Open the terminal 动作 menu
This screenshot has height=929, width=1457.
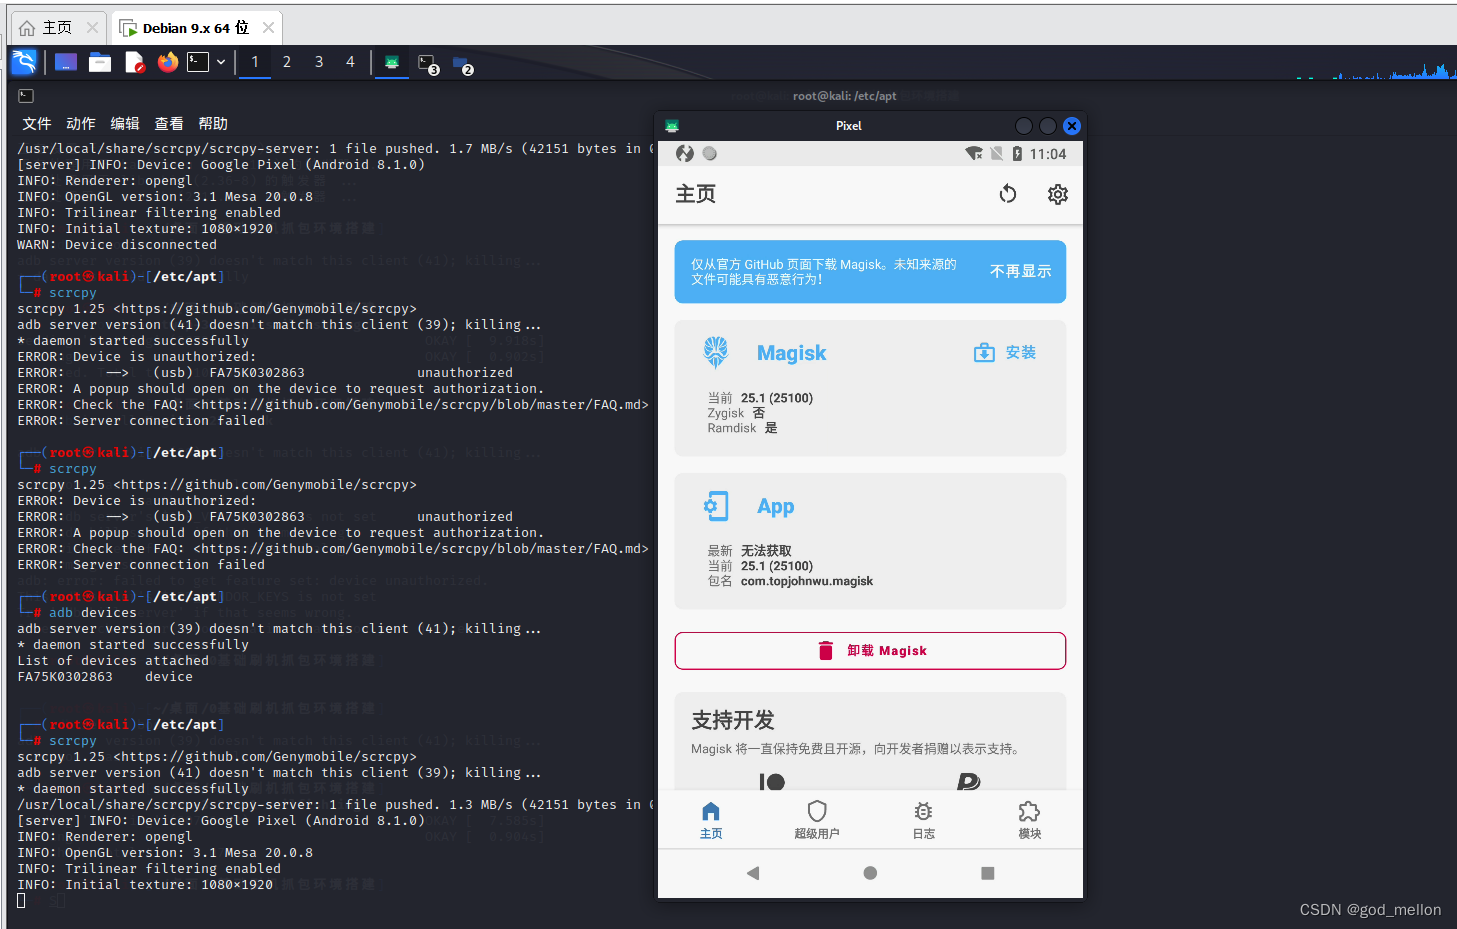coord(81,123)
